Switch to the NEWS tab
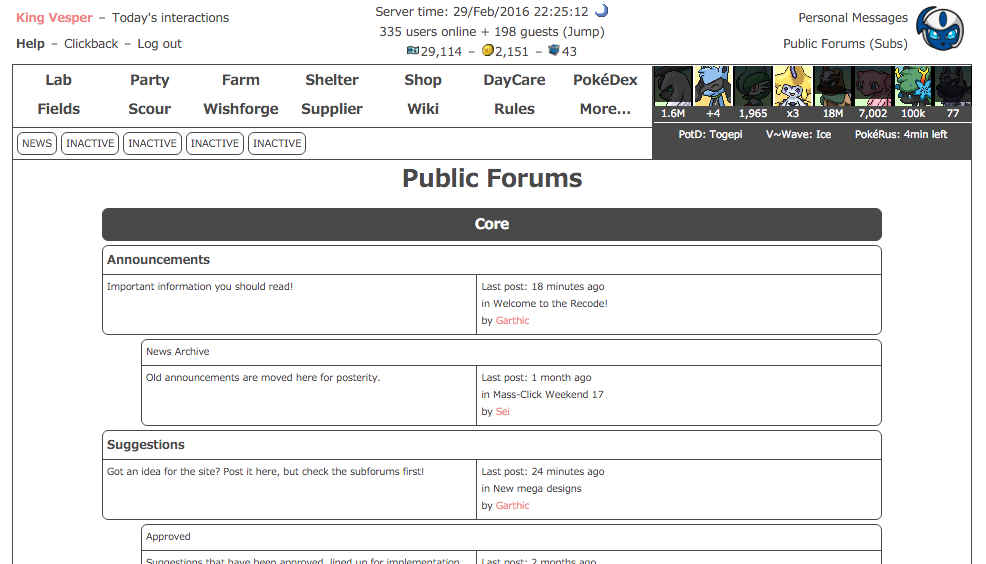Image resolution: width=986 pixels, height=564 pixels. coord(37,143)
